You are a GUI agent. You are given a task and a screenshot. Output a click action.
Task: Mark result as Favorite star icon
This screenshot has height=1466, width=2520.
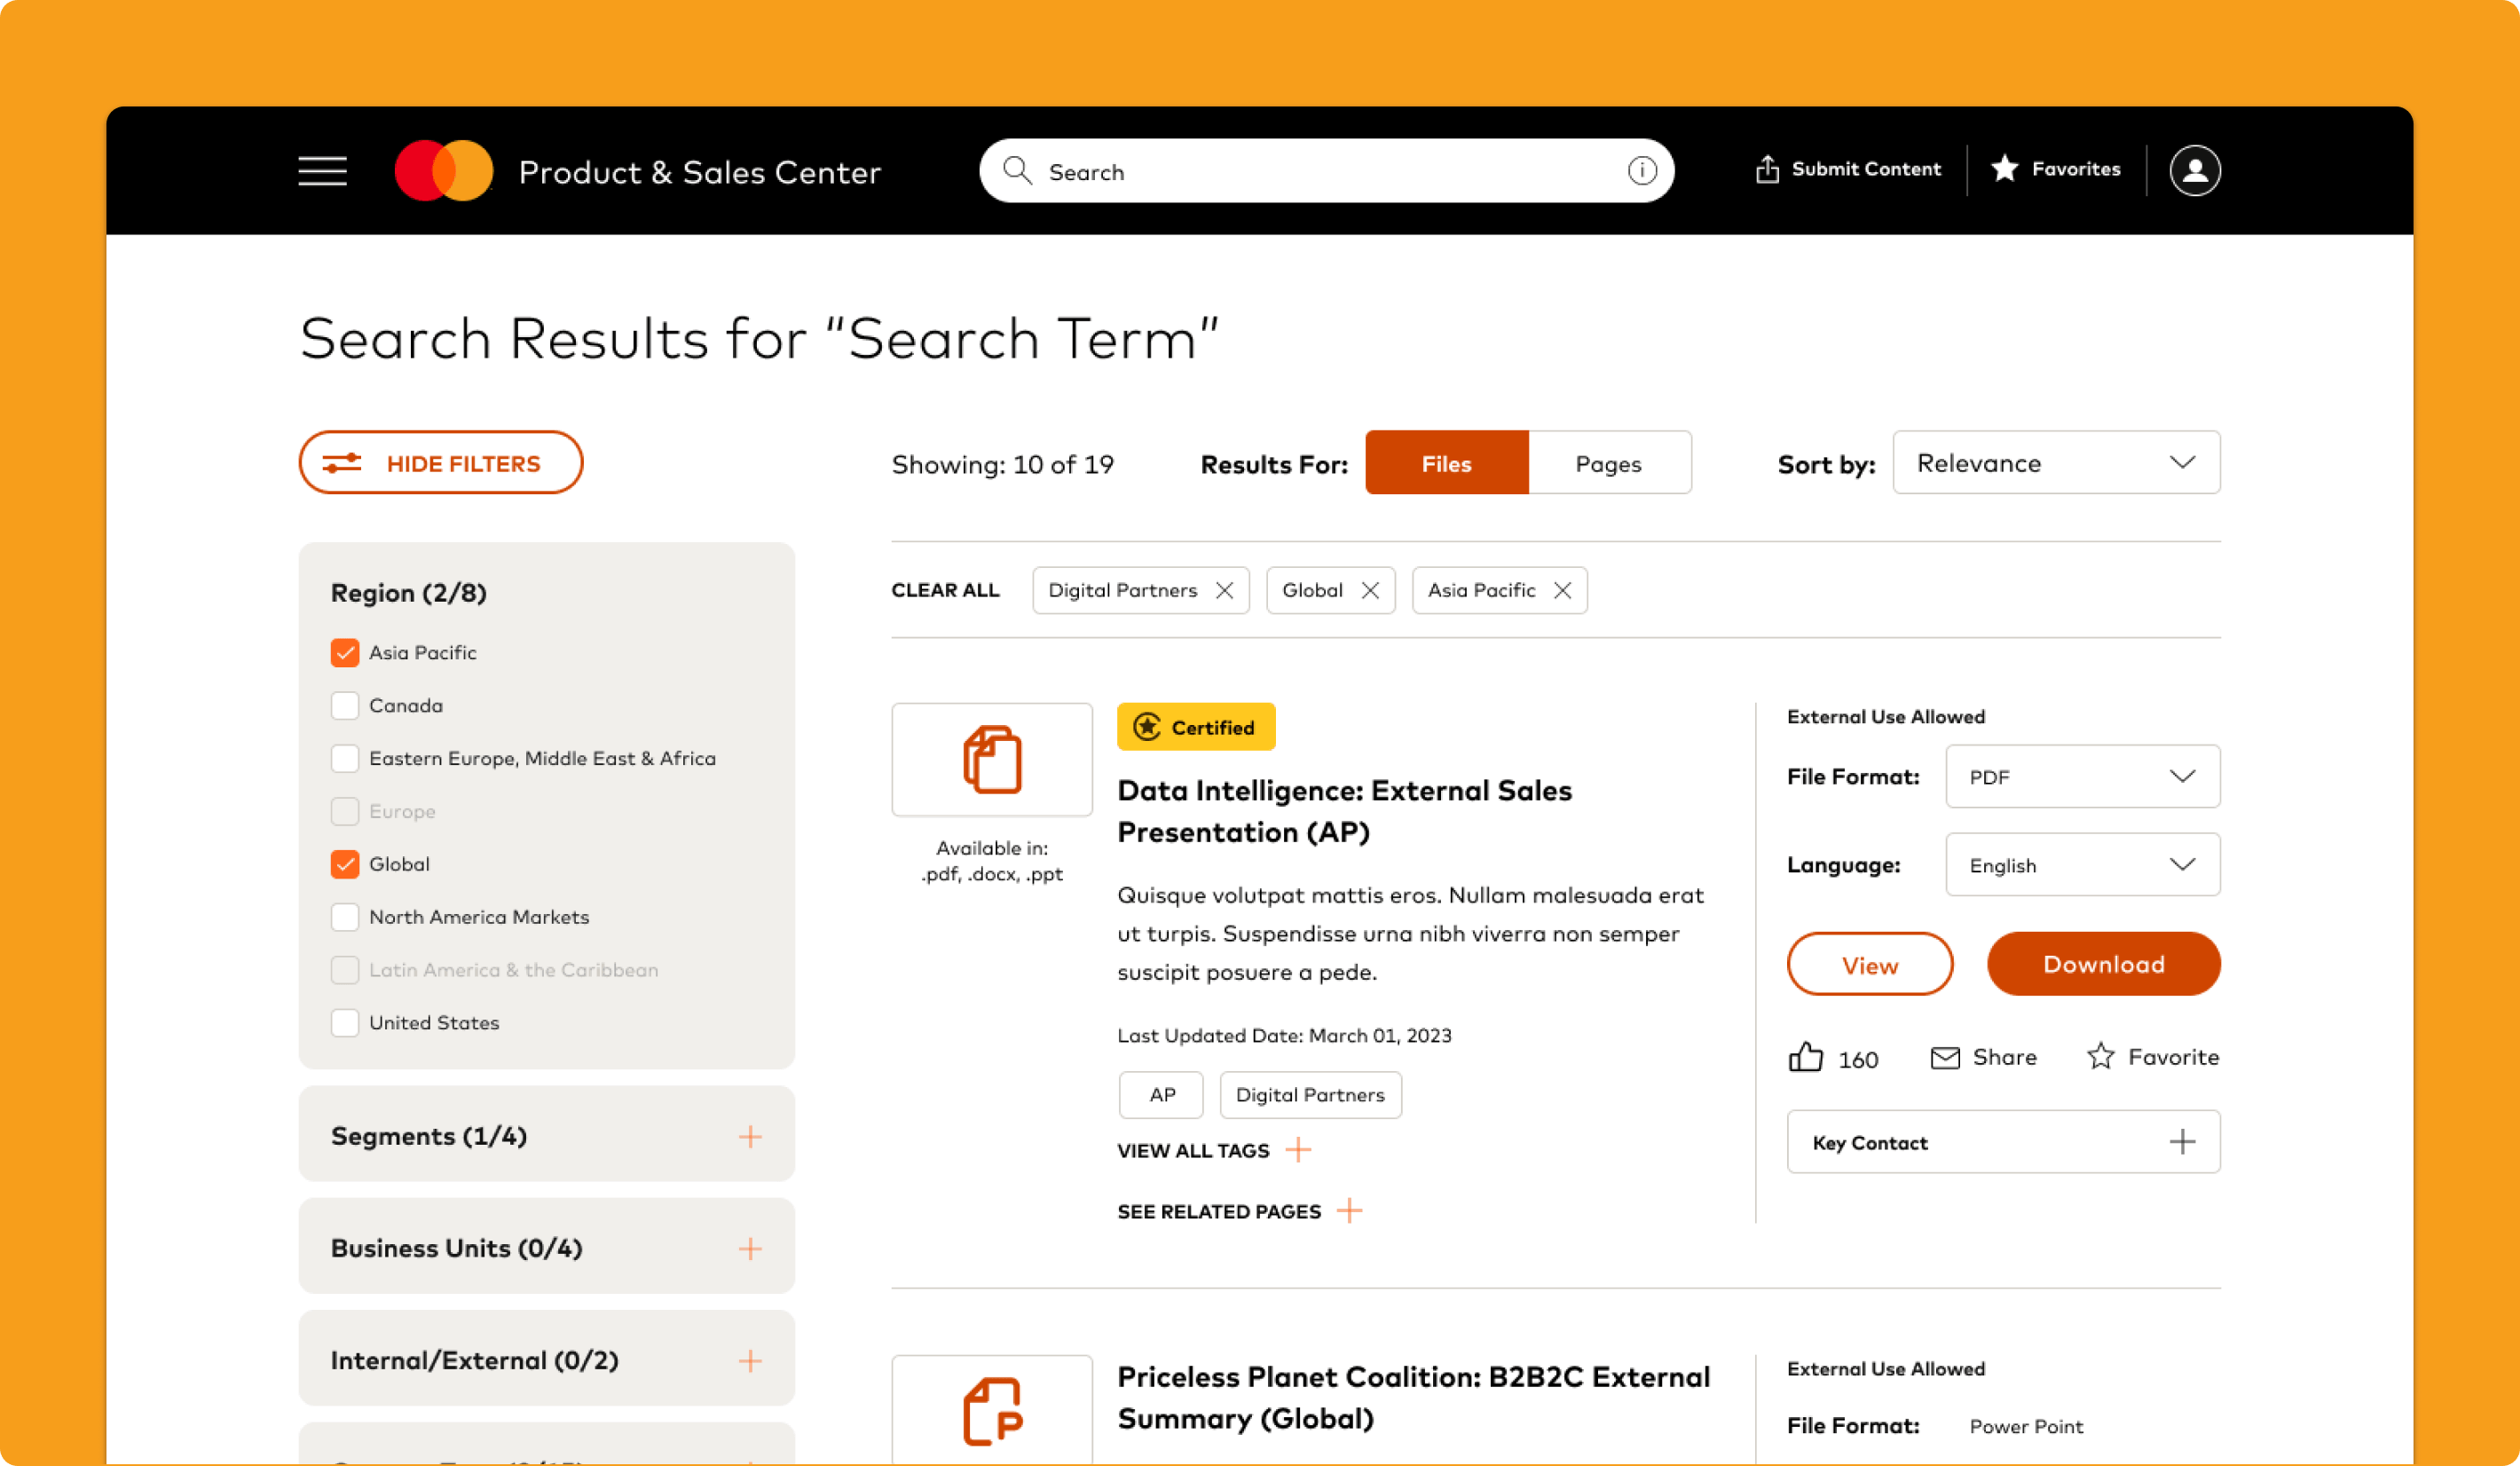coord(2100,1056)
